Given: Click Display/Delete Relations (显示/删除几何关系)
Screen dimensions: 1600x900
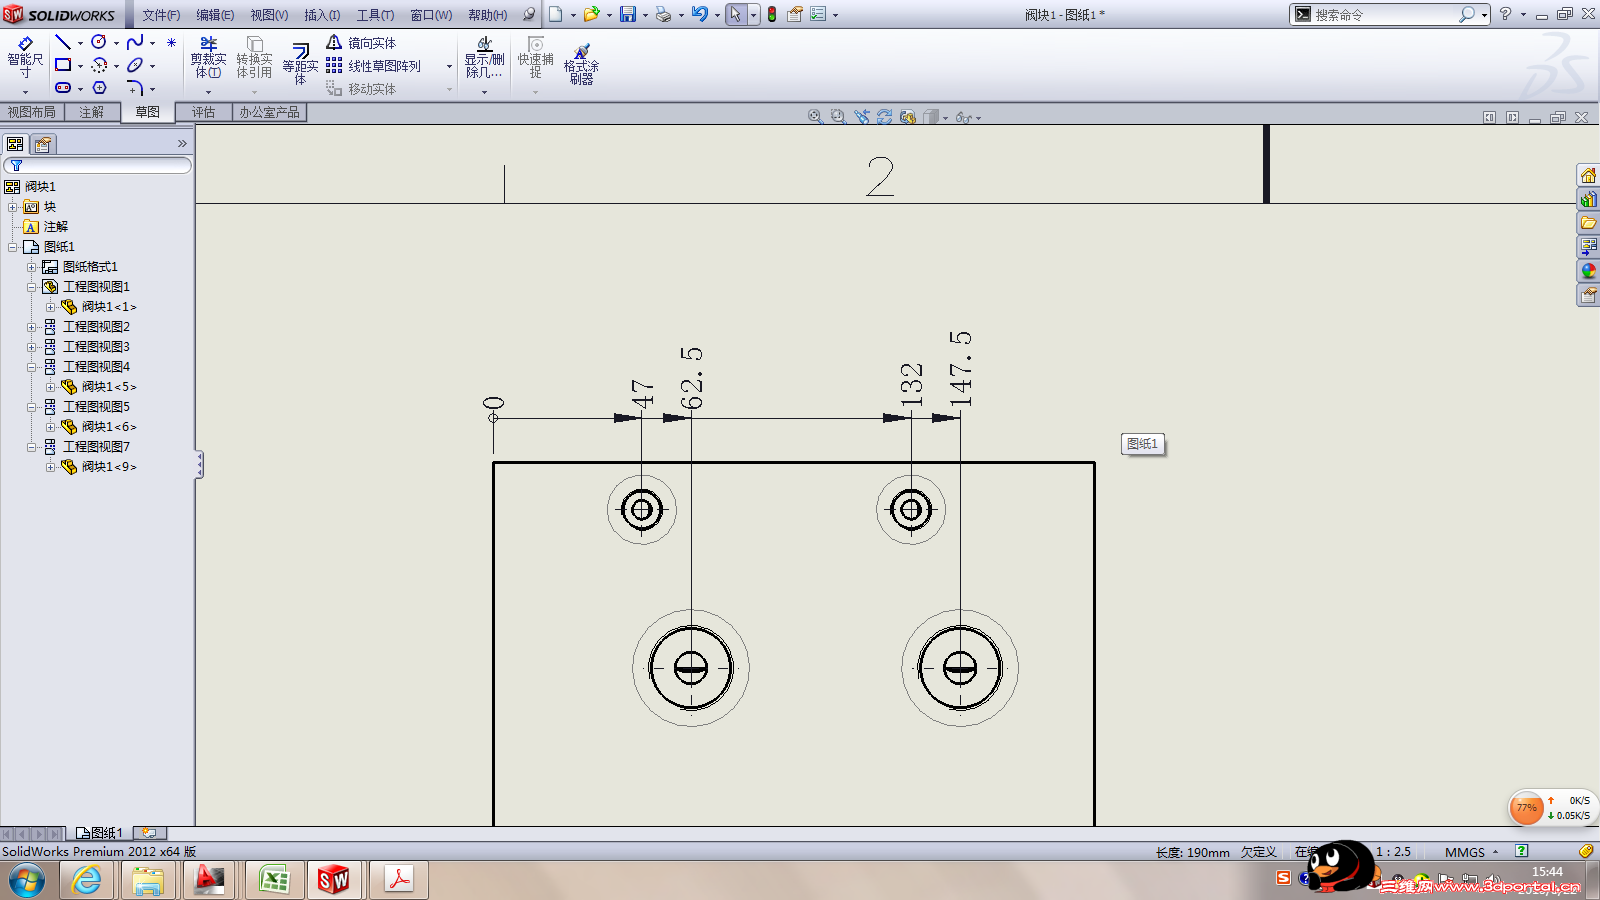Looking at the screenshot, I should click(x=484, y=58).
